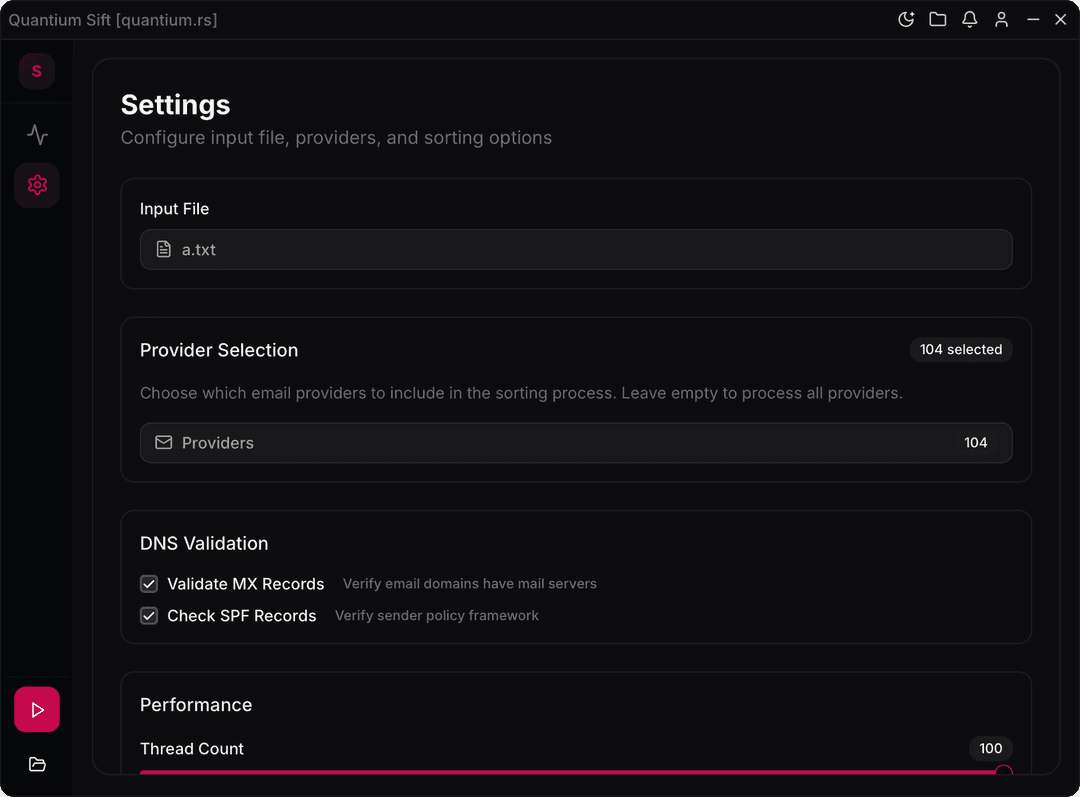Click the document icon beside a.txt
The height and width of the screenshot is (797, 1080).
coord(163,249)
